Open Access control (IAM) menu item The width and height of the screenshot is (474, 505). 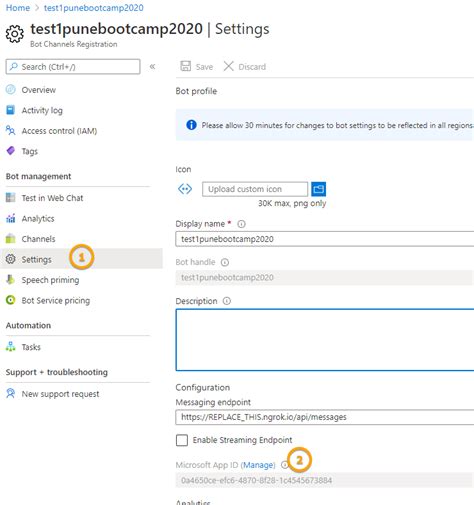pyautogui.click(x=59, y=131)
